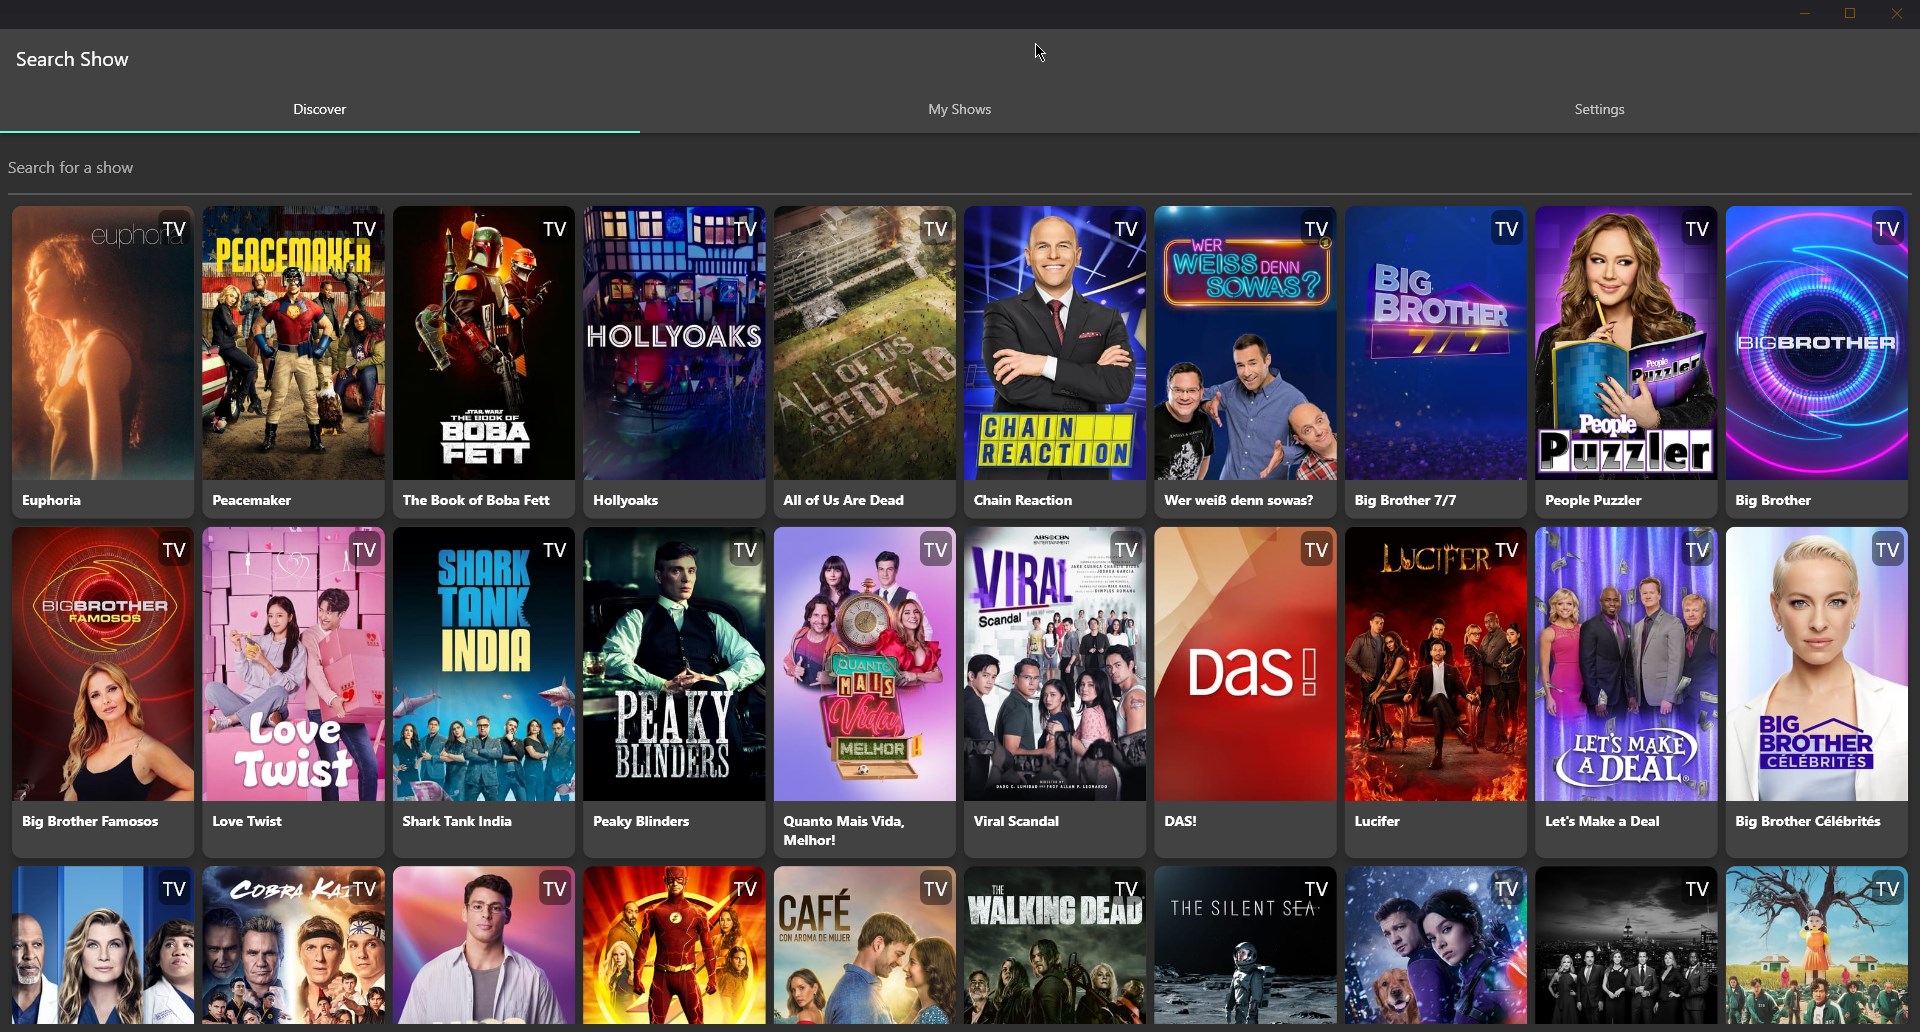Image resolution: width=1920 pixels, height=1032 pixels.
Task: Click the TV badge on Peaky Blinders
Action: [745, 550]
